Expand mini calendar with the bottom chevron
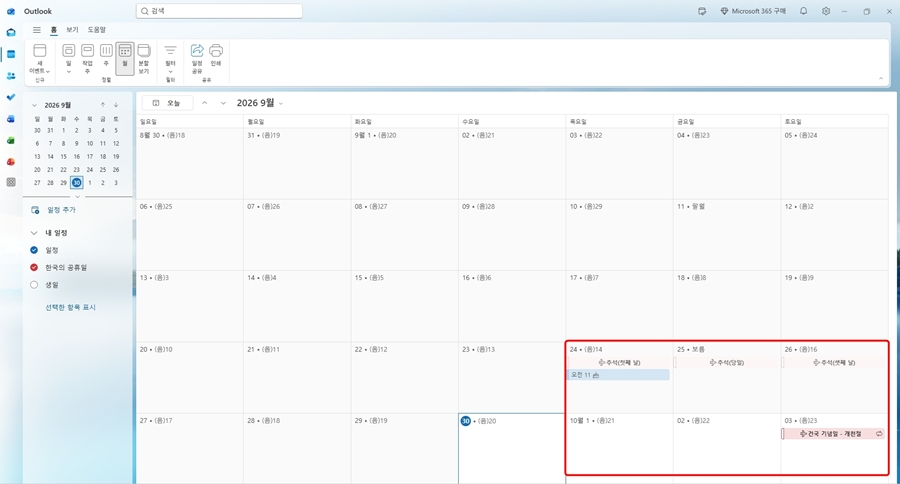Image resolution: width=900 pixels, height=484 pixels. tap(77, 196)
